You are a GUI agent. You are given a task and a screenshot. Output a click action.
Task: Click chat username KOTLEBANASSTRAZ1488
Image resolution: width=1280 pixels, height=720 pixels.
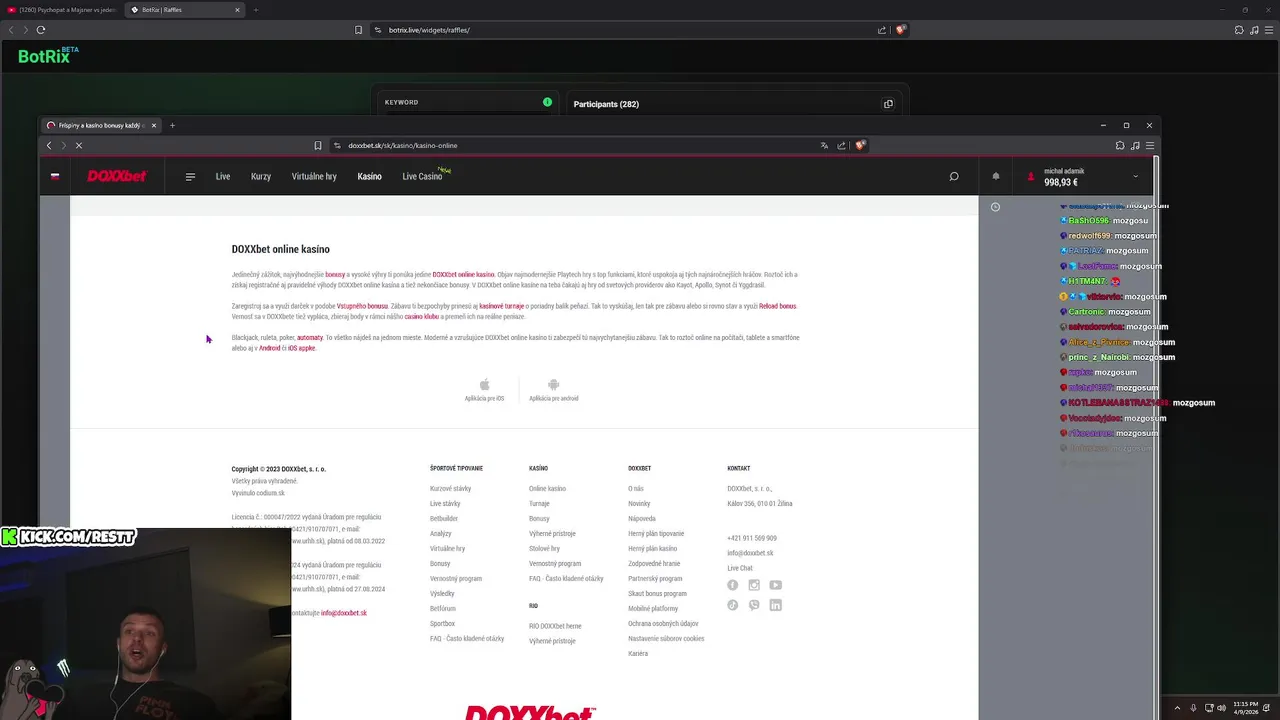[x=1118, y=403]
